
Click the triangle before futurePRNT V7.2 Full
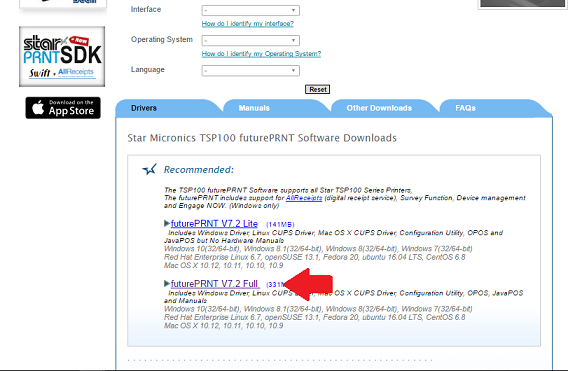pyautogui.click(x=167, y=283)
